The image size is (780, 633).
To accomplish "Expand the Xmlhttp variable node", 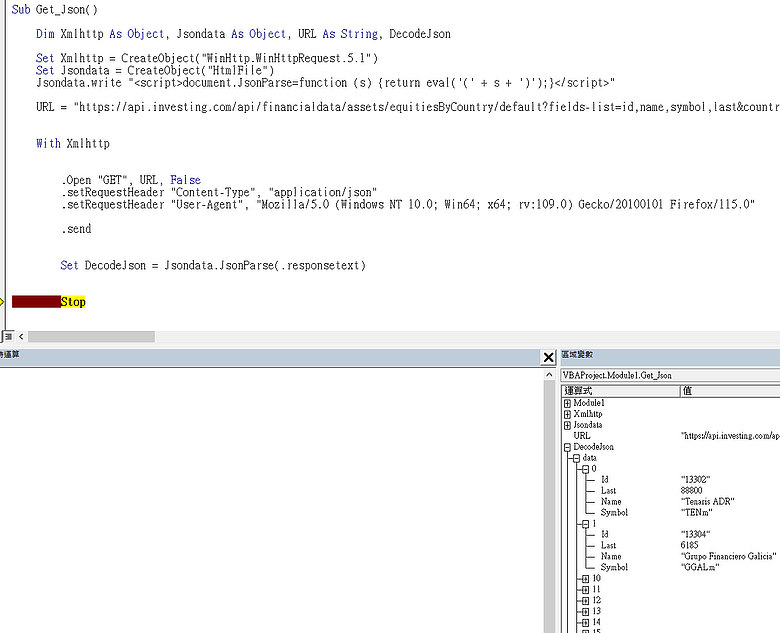I will [x=567, y=414].
